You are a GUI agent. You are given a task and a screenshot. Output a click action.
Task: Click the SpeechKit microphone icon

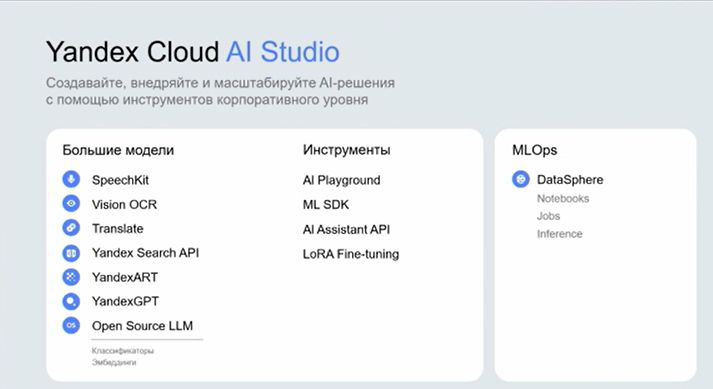71,179
